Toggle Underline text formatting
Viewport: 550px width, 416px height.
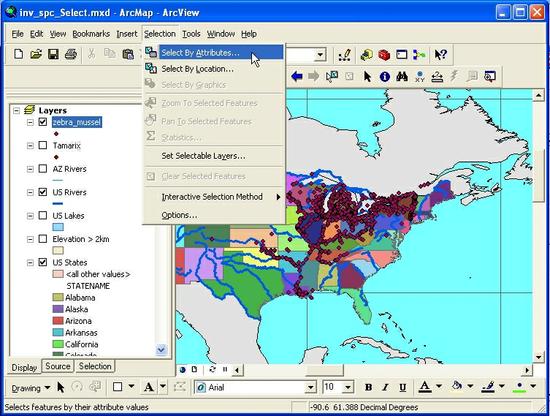tap(403, 387)
